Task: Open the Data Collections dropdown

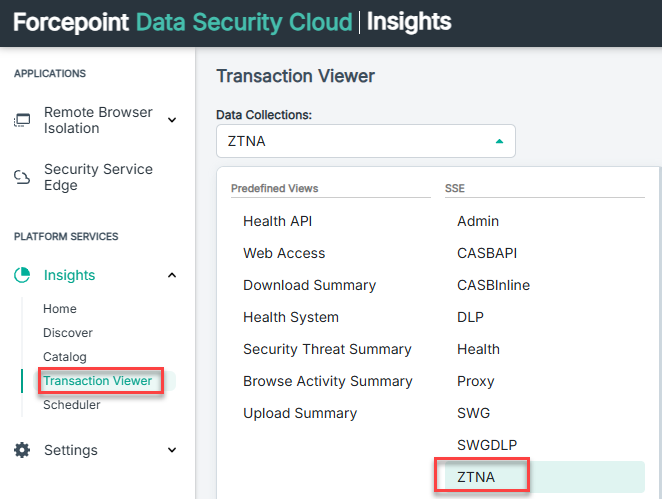Action: pos(365,141)
